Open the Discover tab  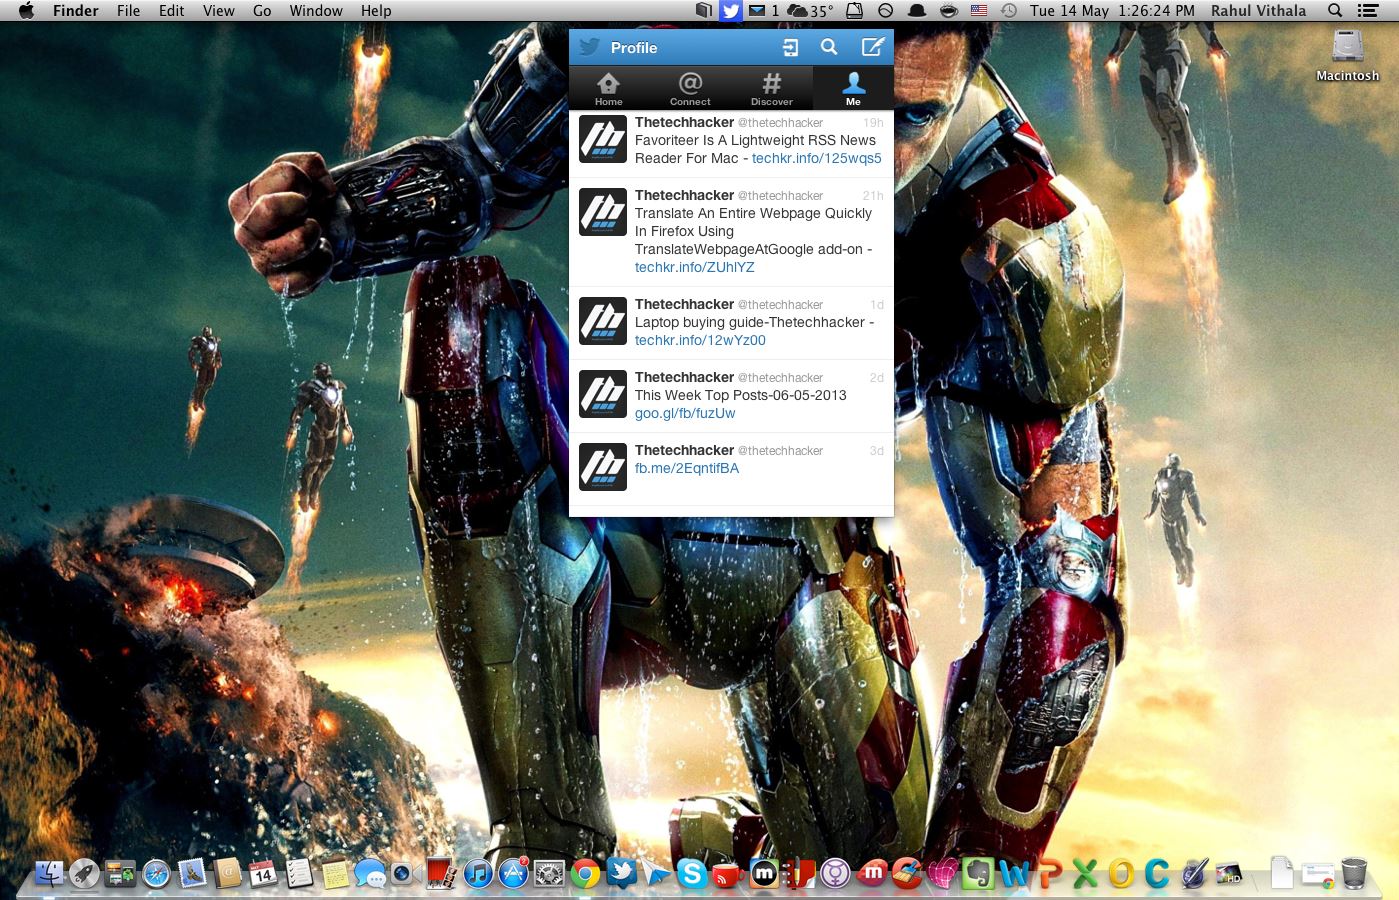(771, 88)
